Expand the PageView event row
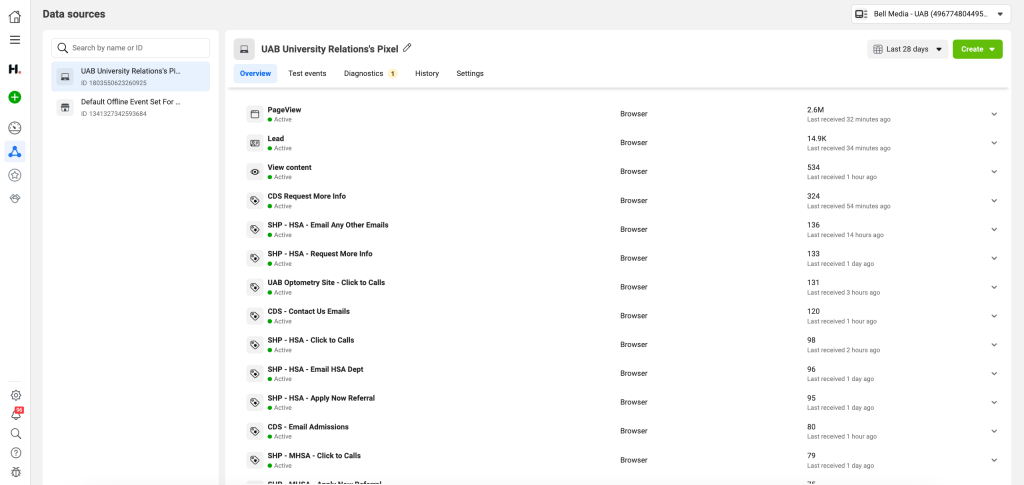Screen dimensions: 1024x485 [993, 114]
